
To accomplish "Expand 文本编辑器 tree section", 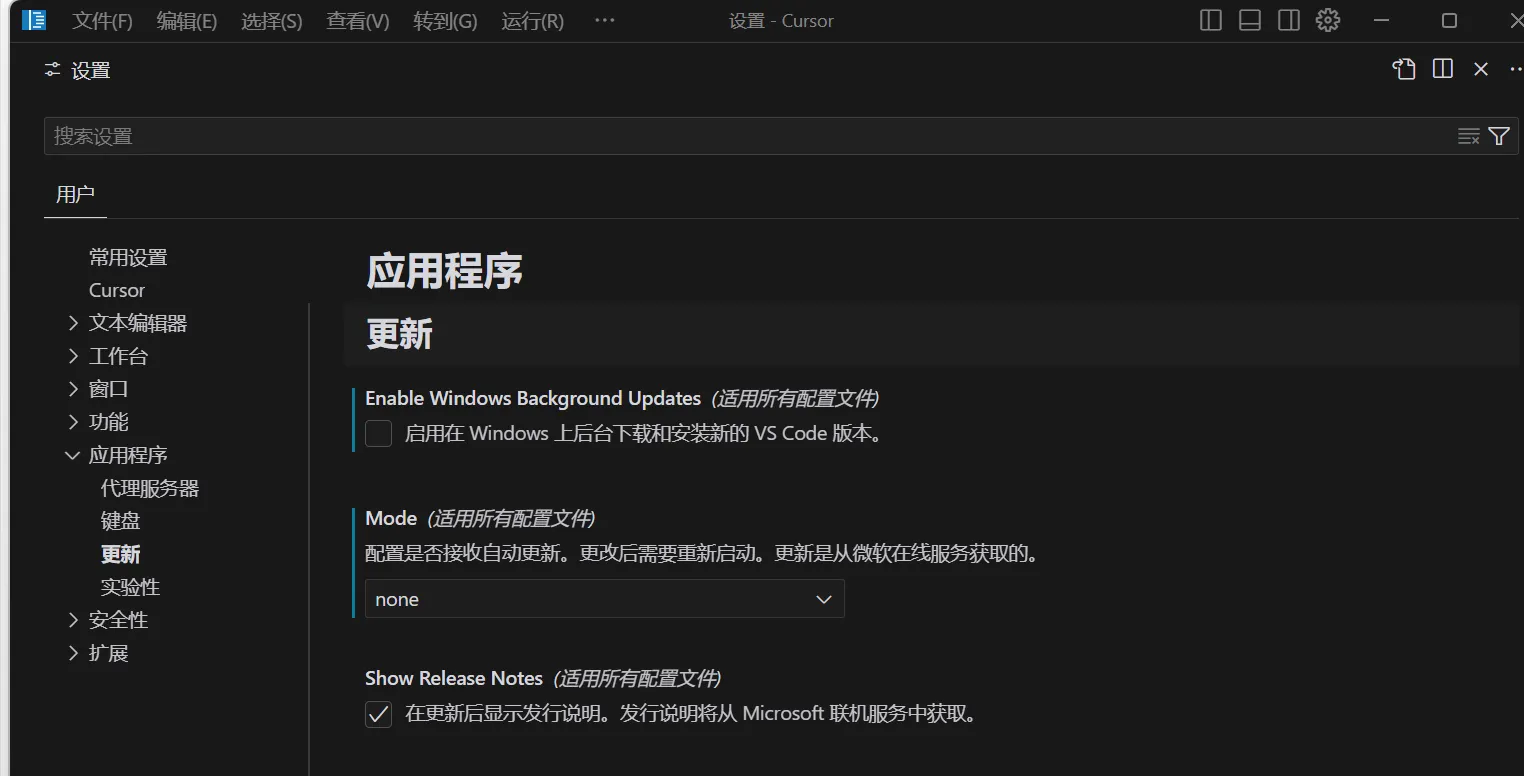I will pyautogui.click(x=73, y=323).
